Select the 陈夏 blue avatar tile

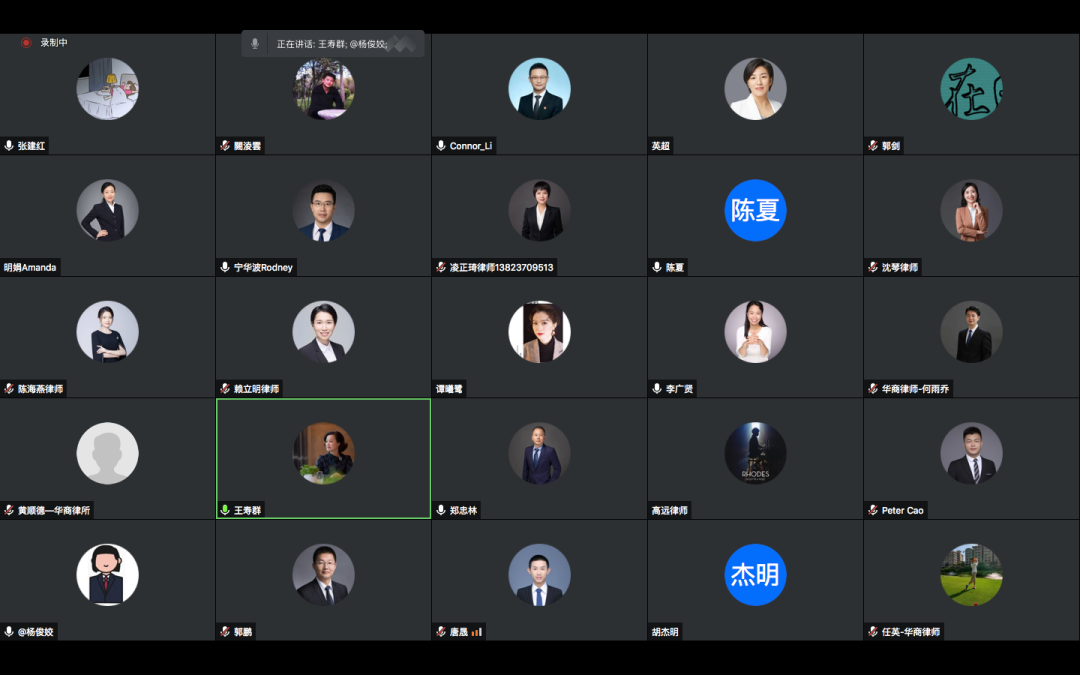[x=755, y=210]
